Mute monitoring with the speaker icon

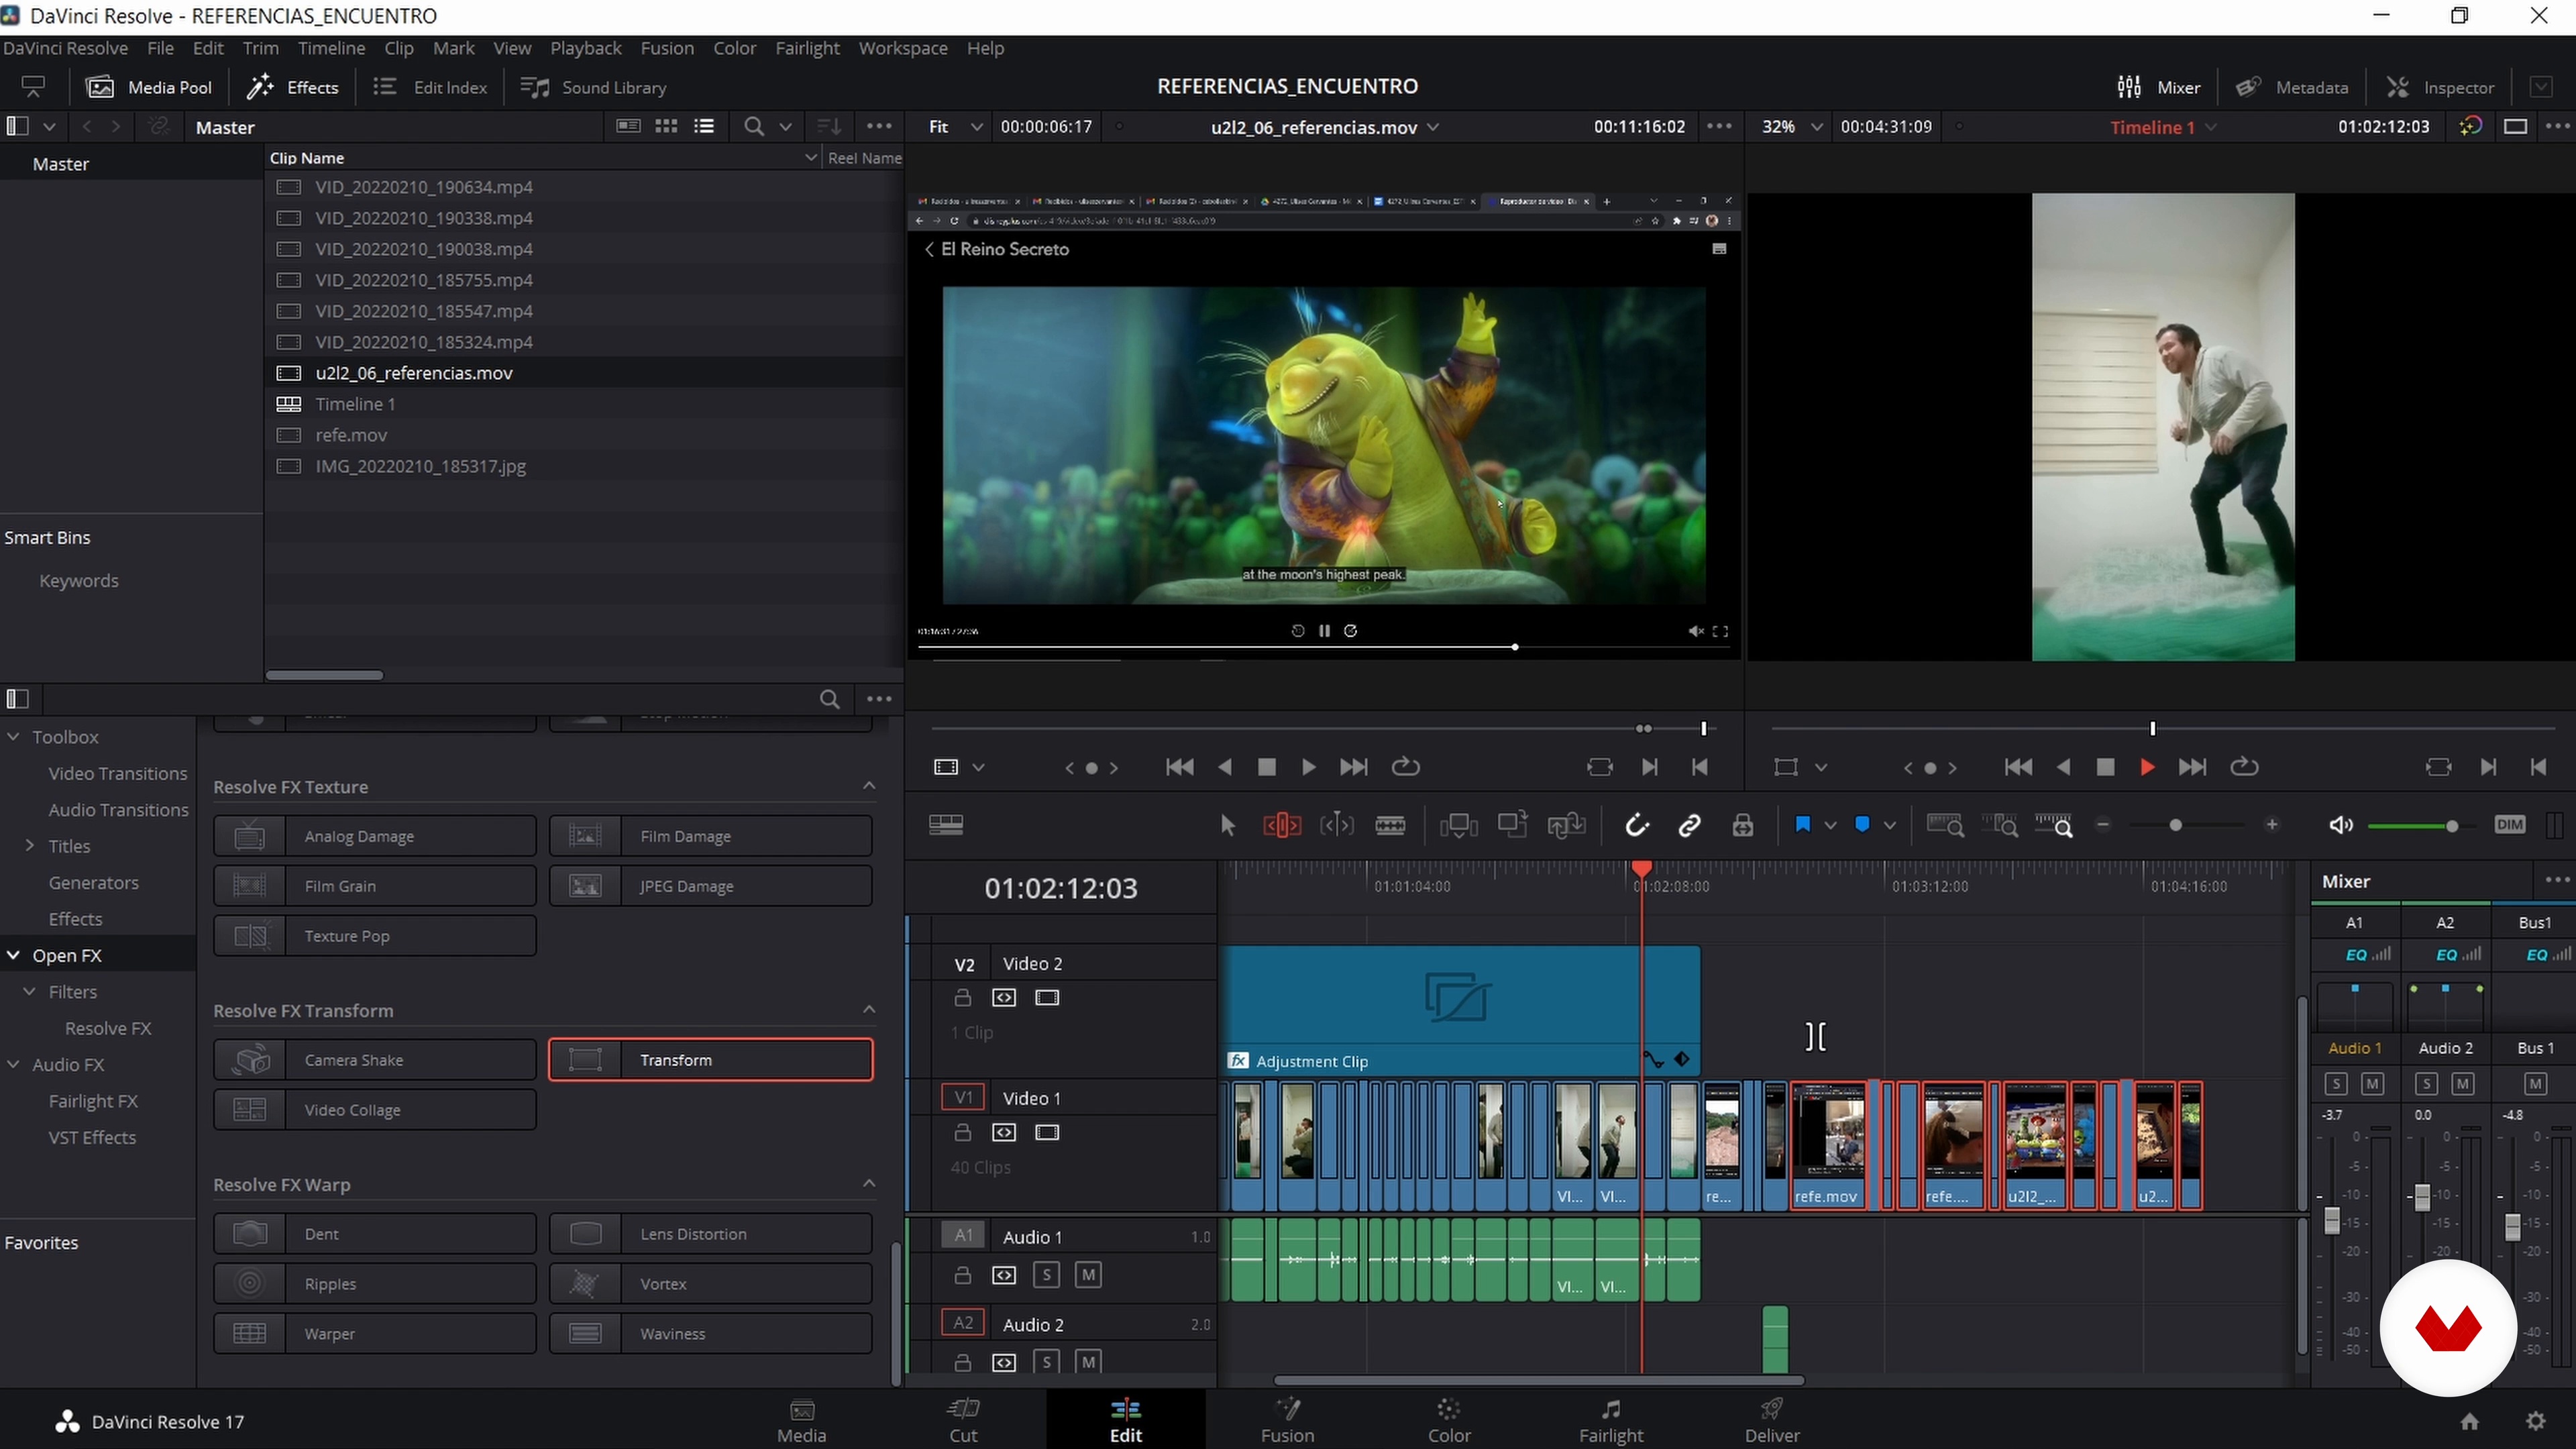[x=2340, y=825]
